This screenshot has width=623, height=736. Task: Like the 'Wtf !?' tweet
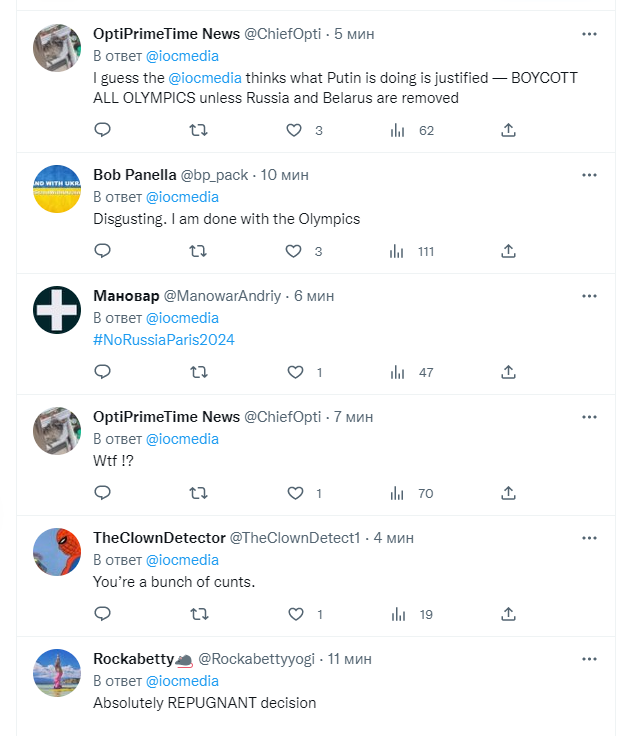(x=295, y=493)
